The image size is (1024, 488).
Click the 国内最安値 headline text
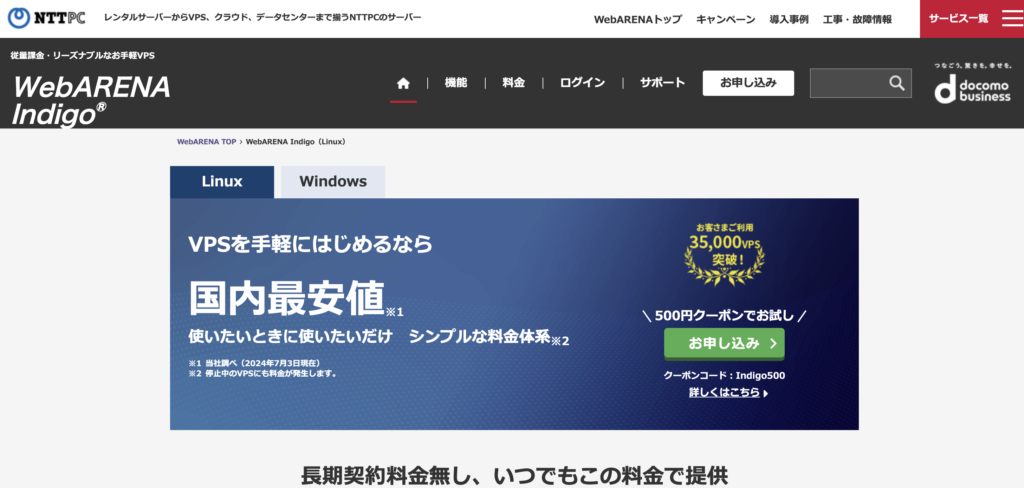(x=286, y=297)
